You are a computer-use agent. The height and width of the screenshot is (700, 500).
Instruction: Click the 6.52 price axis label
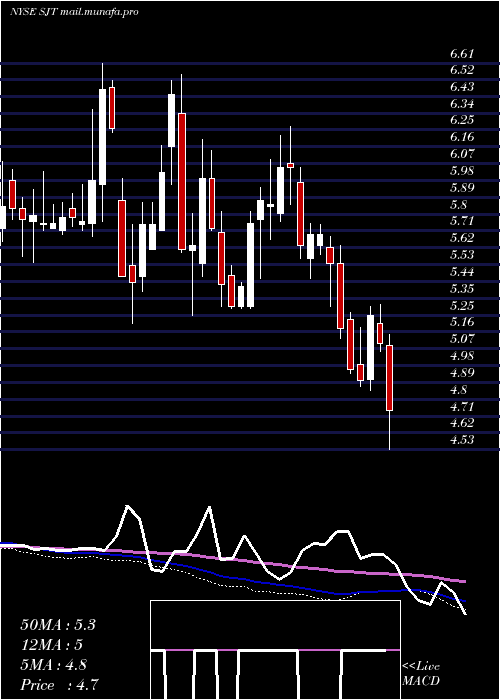point(462,70)
